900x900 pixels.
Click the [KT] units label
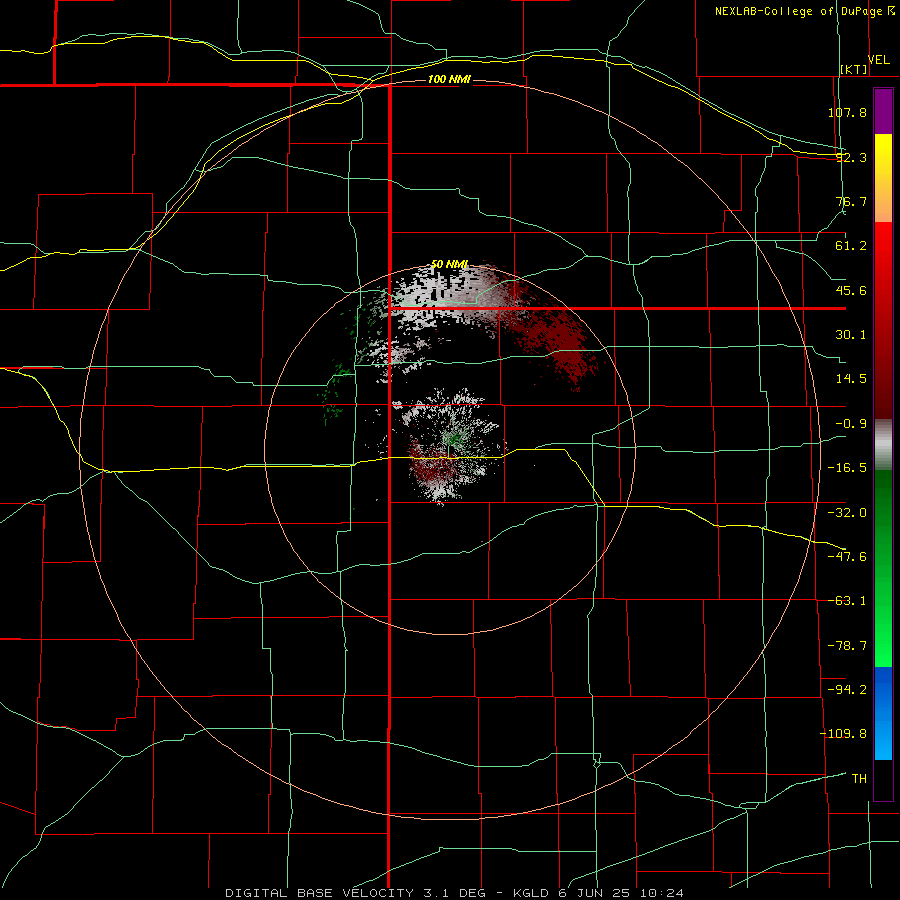[x=854, y=69]
